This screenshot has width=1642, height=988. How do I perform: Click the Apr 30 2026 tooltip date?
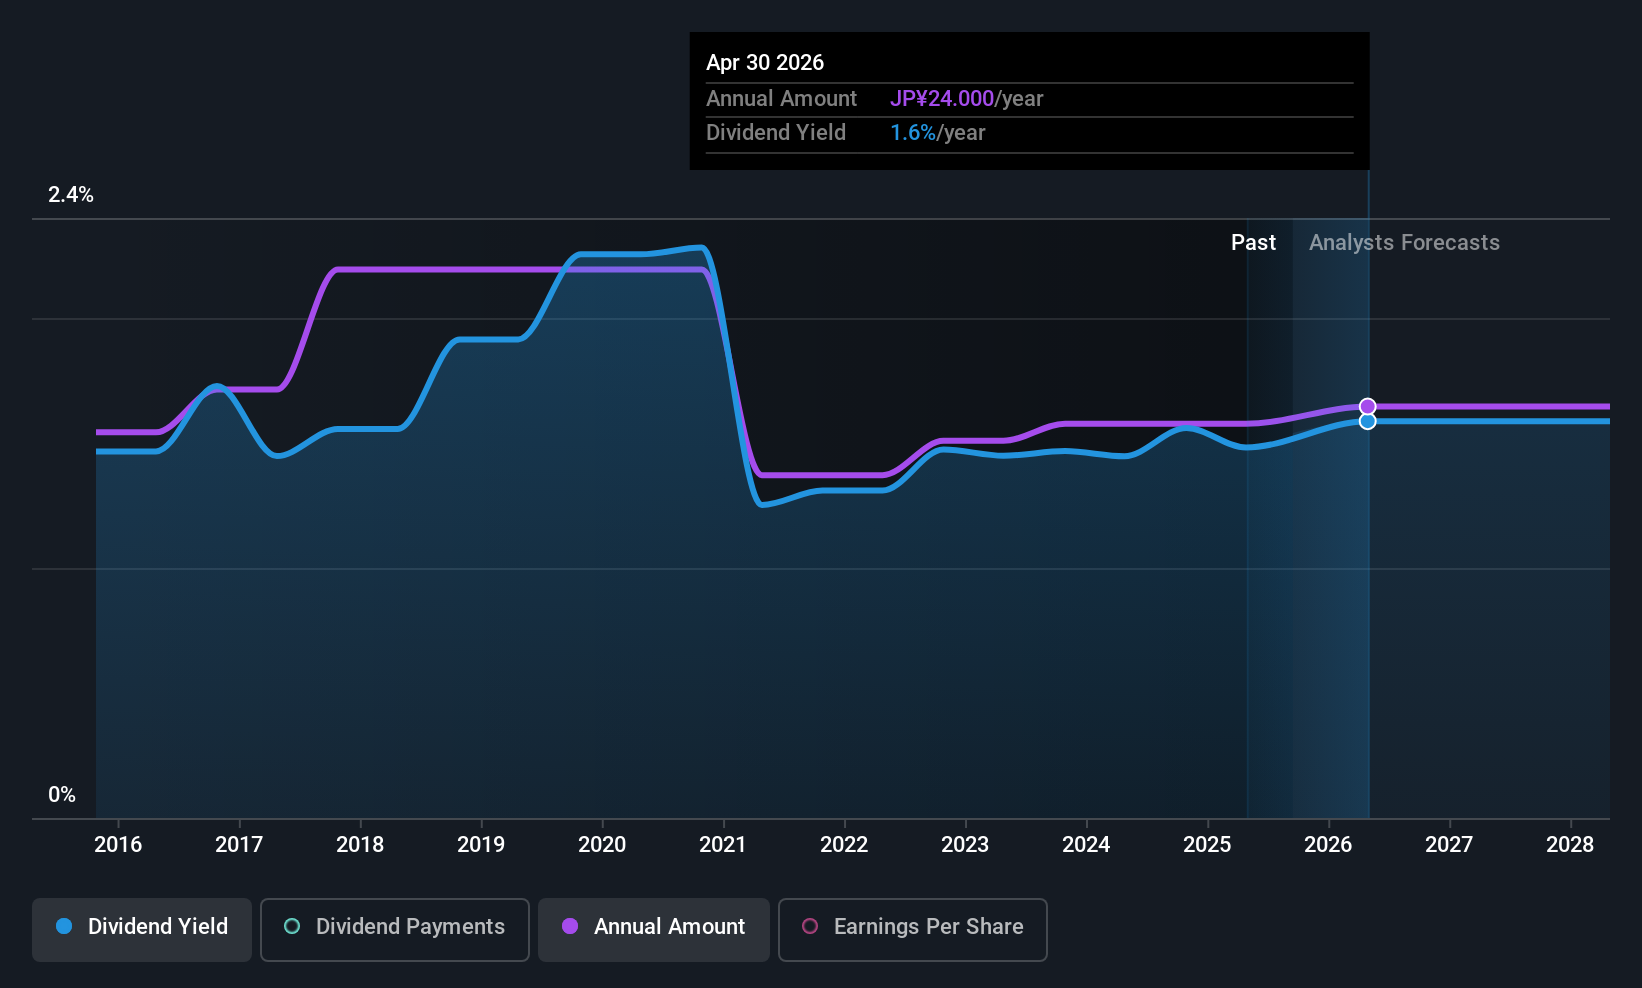[765, 63]
